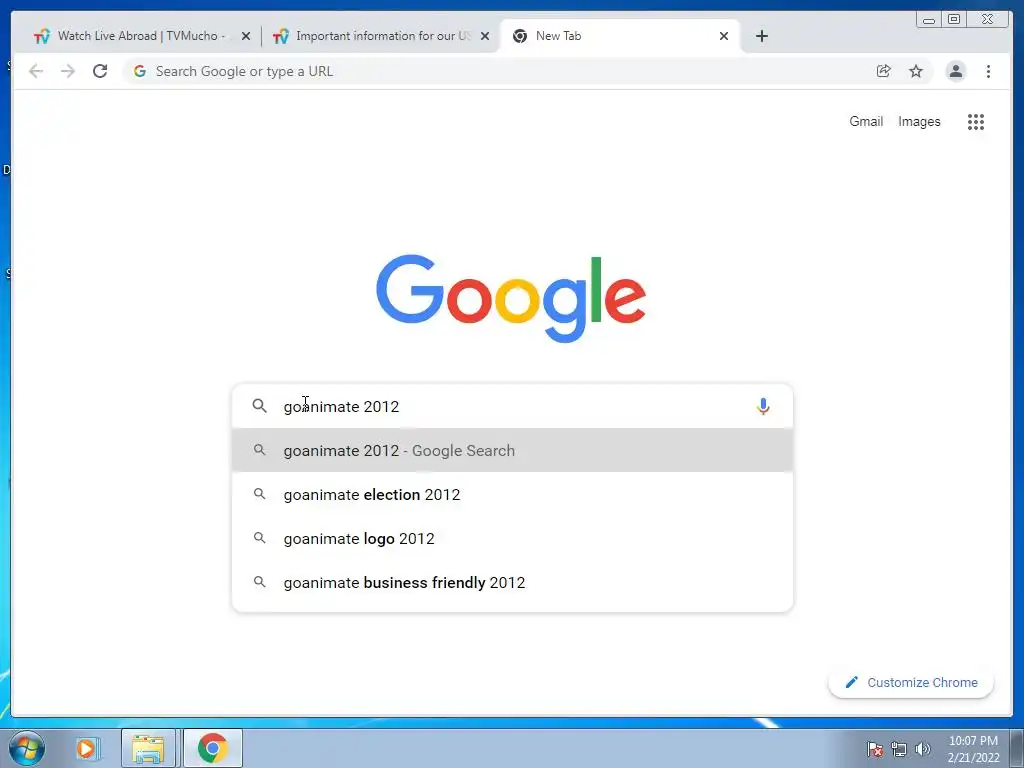1024x768 pixels.
Task: Open the Windows Explorer taskbar icon
Action: 148,748
